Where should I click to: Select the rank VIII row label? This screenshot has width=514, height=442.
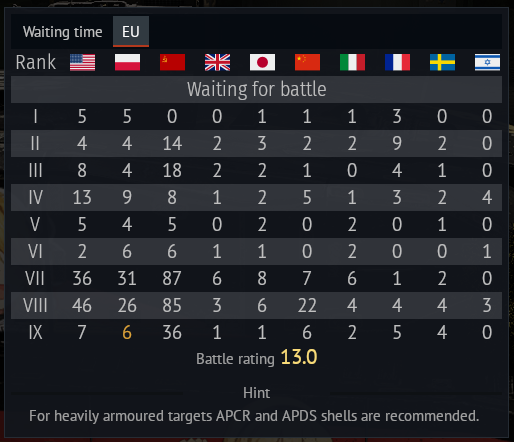pos(35,305)
